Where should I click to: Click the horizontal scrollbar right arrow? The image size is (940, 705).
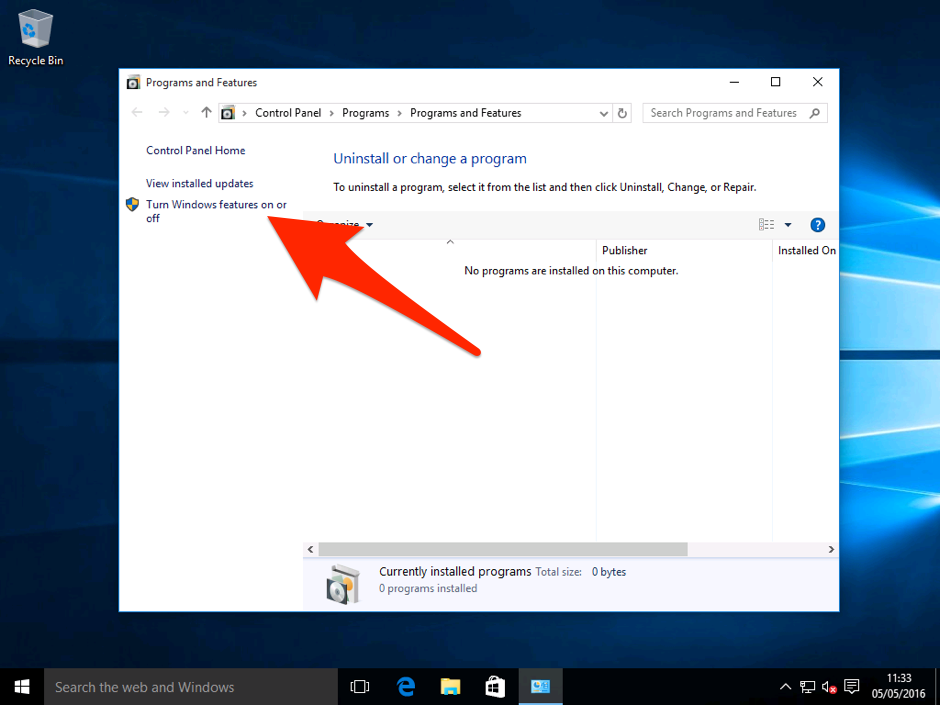click(831, 549)
